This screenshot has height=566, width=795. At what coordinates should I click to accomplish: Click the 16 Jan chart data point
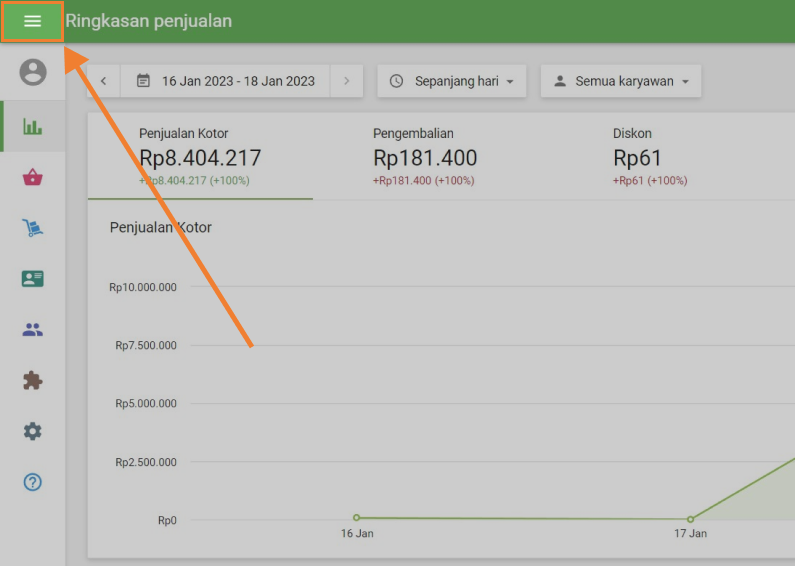click(x=357, y=518)
